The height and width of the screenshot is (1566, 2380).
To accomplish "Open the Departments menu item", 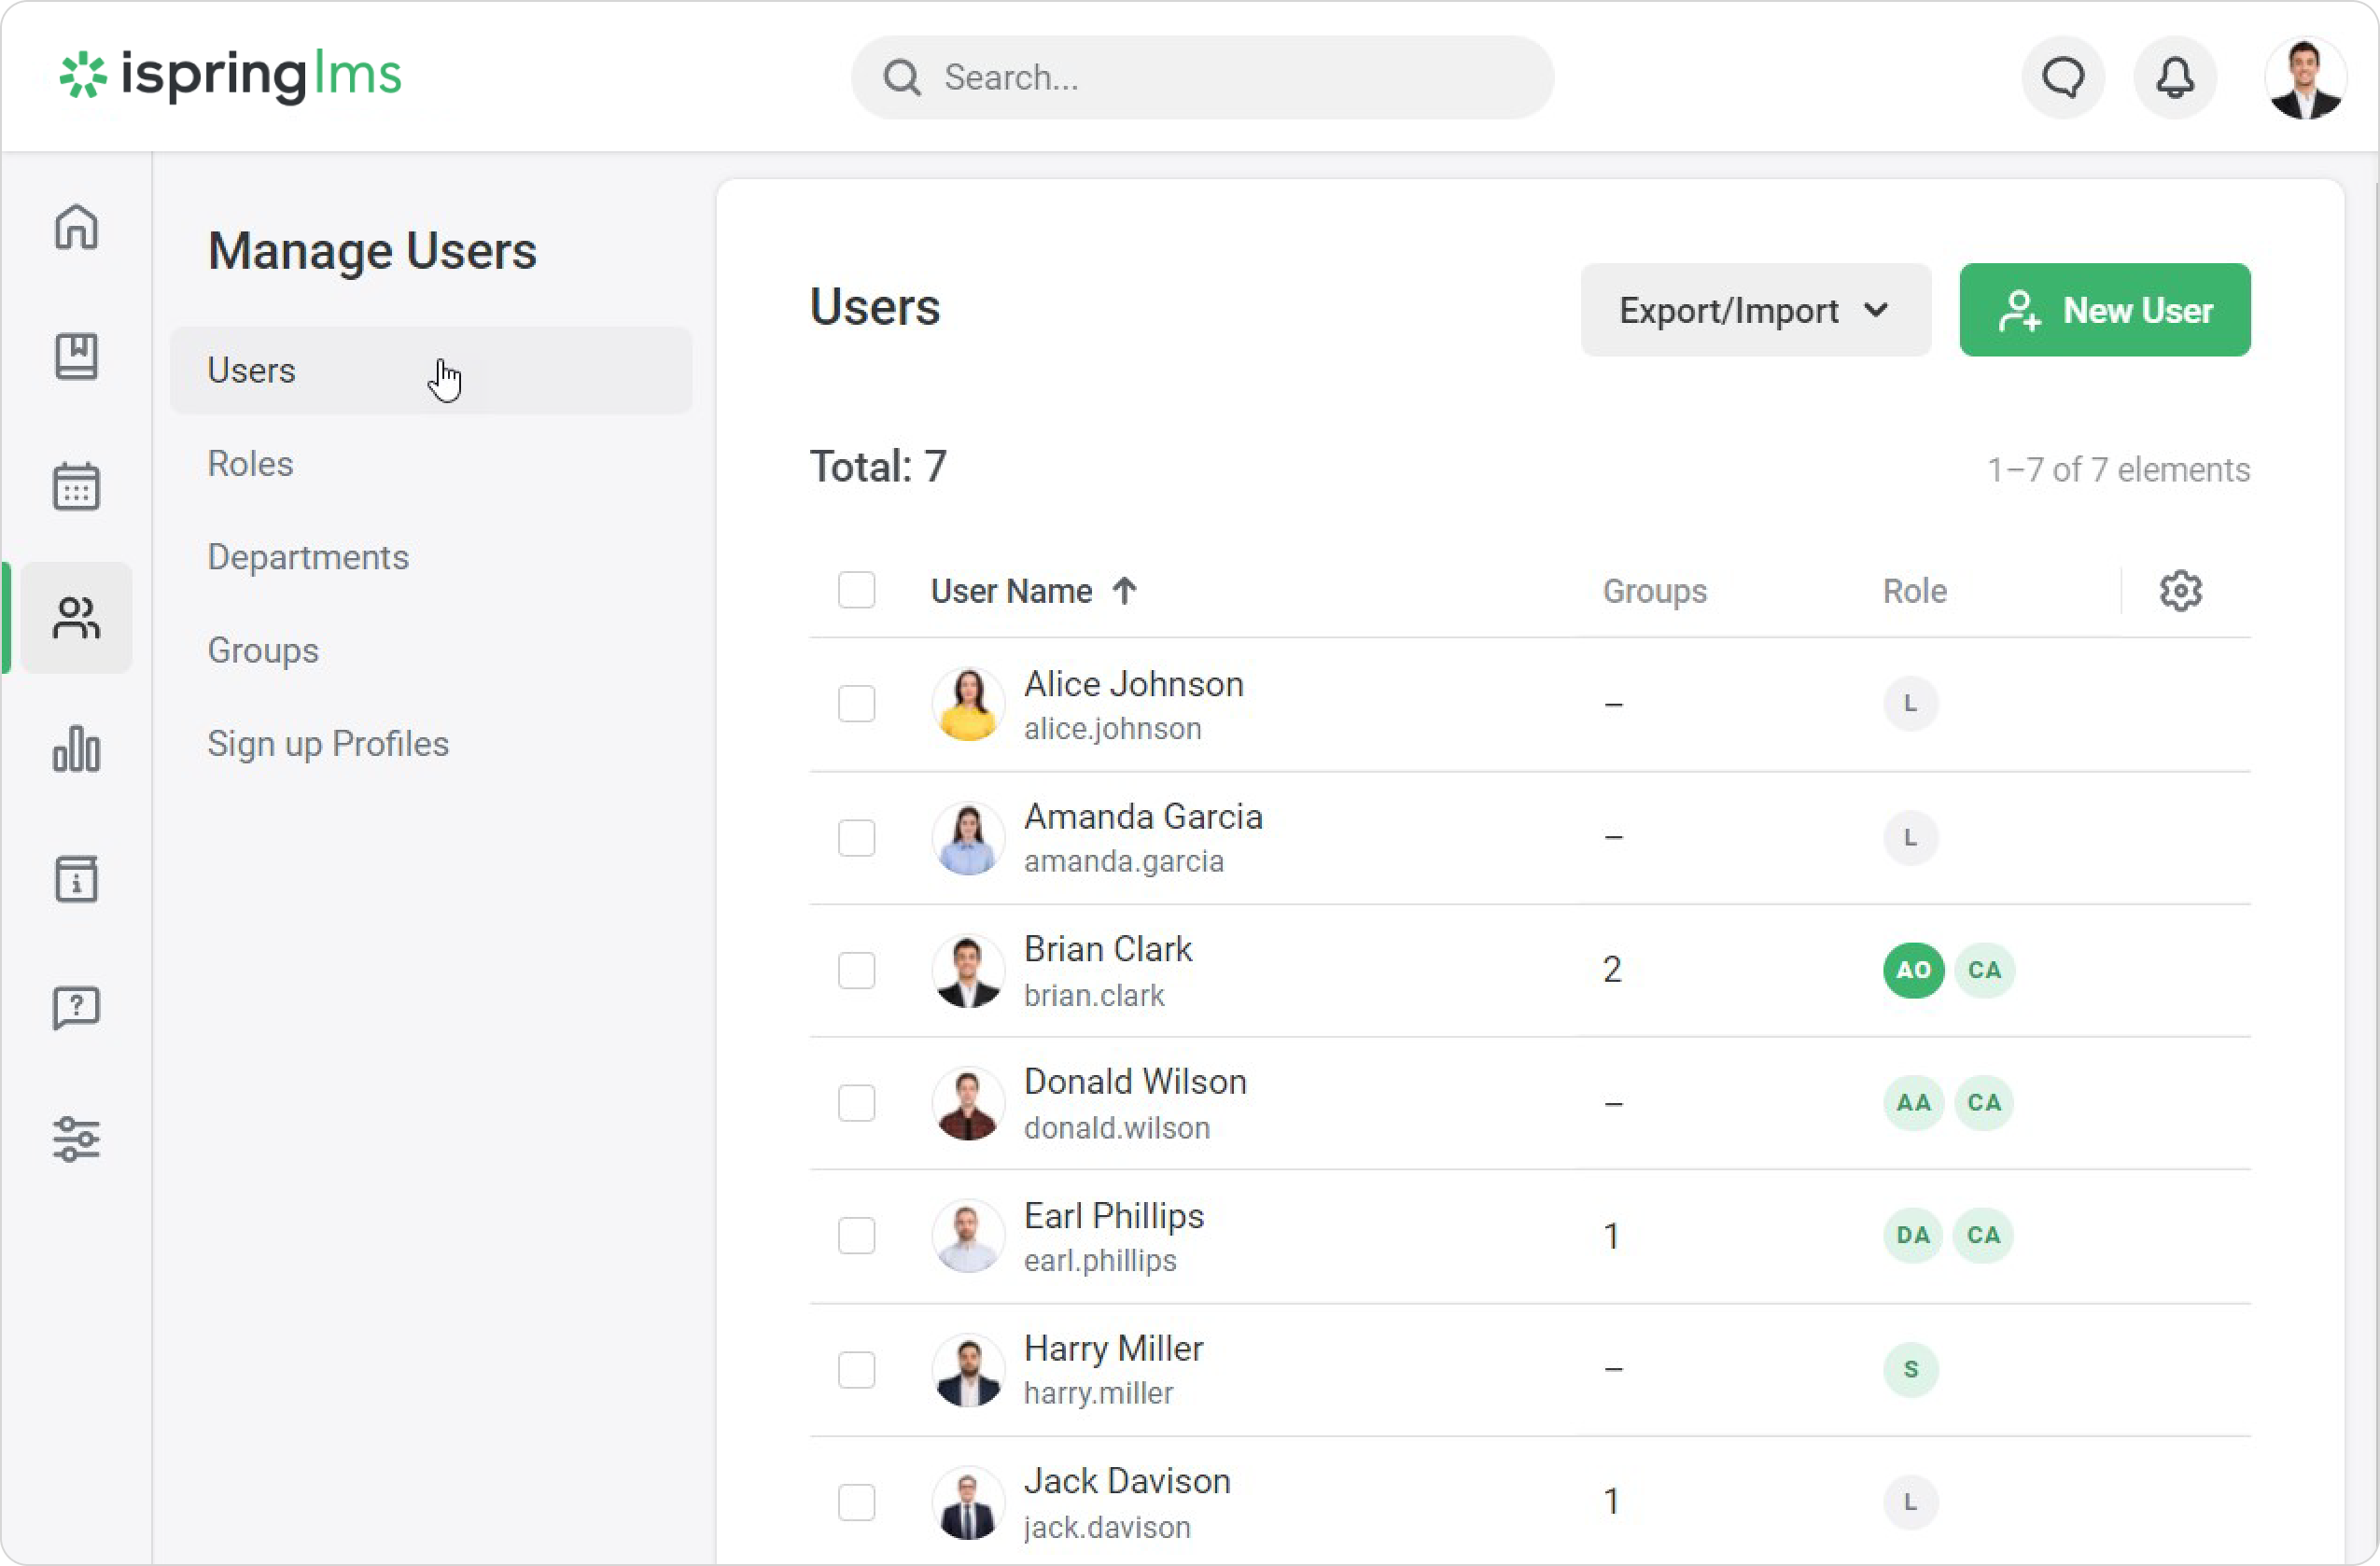I will (308, 557).
